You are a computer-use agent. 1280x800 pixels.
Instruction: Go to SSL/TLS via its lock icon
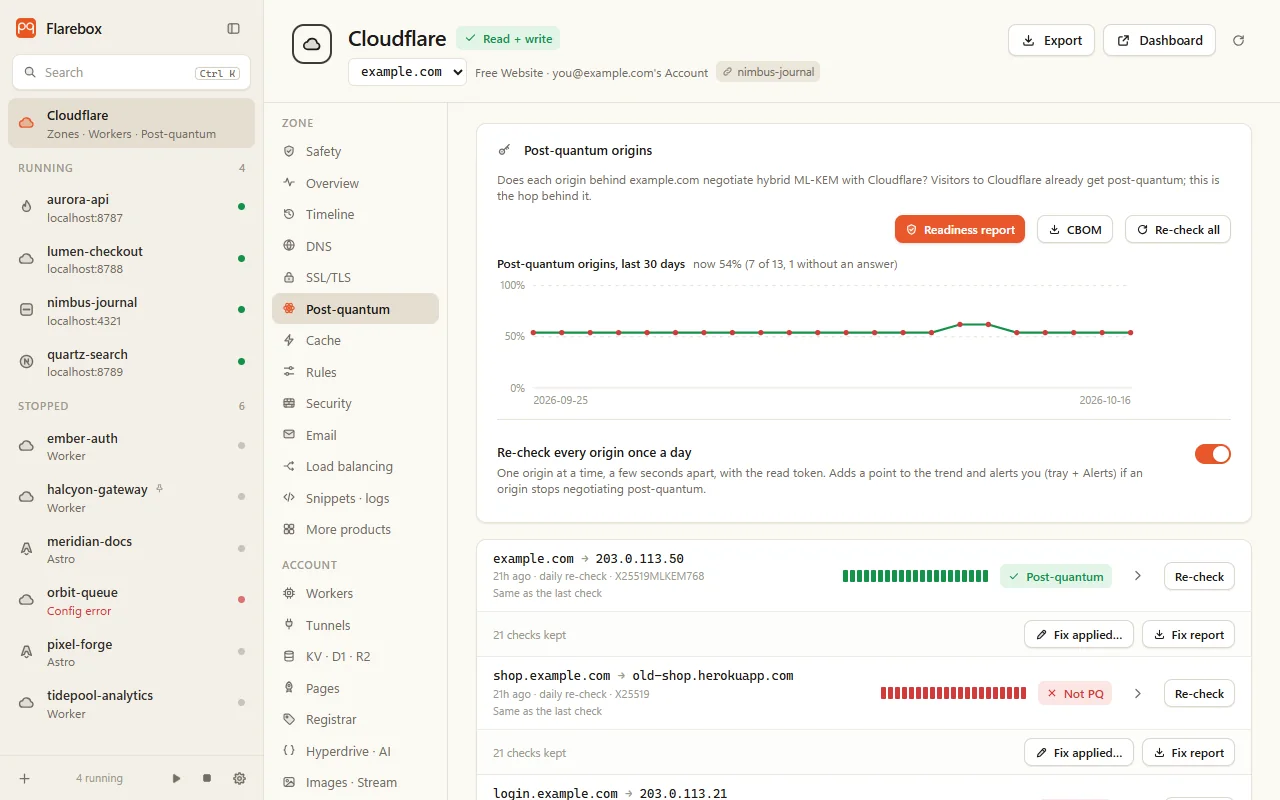click(289, 277)
